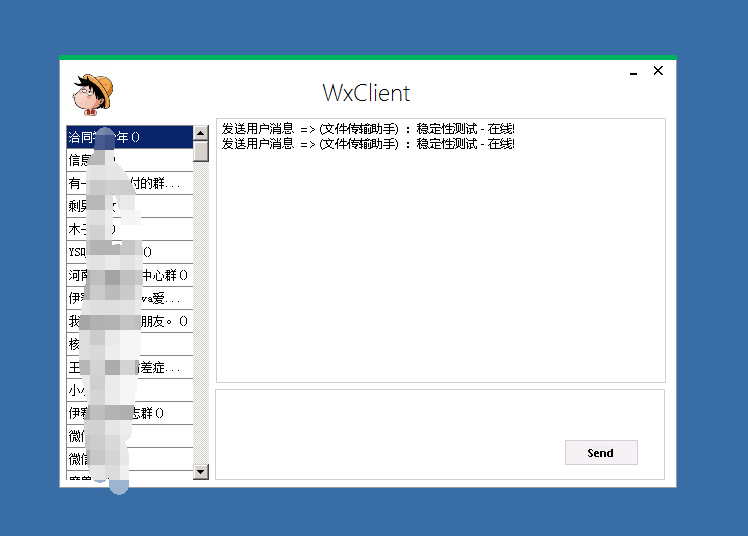Select the contact row ending with 差症...
Screen dimensions: 748x536
(130, 367)
